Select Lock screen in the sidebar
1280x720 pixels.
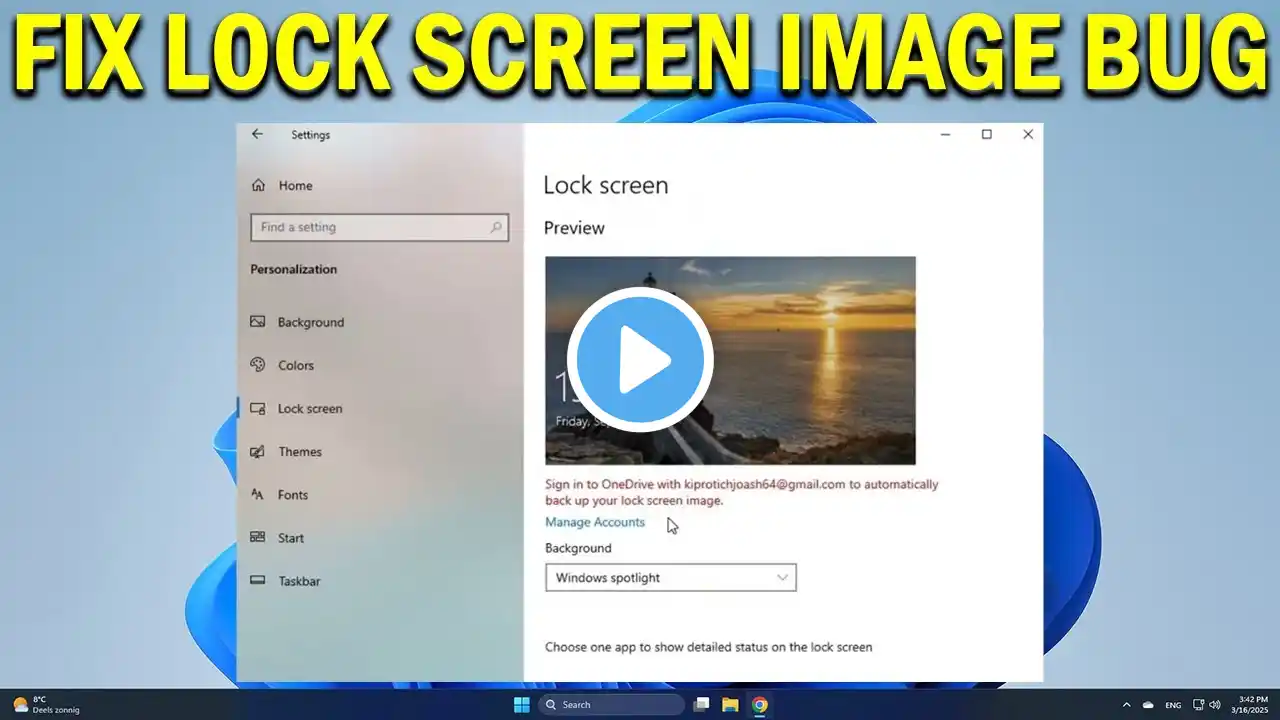click(x=296, y=408)
